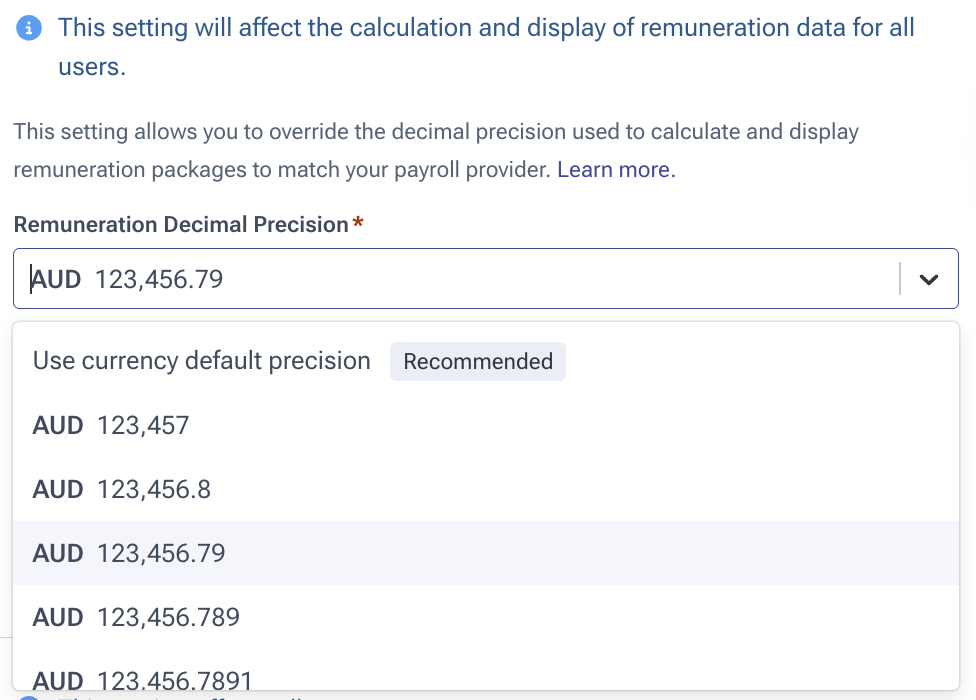This screenshot has height=700, width=976.
Task: Choose the AUD 123,456.789 three-decimal option
Action: coord(136,617)
